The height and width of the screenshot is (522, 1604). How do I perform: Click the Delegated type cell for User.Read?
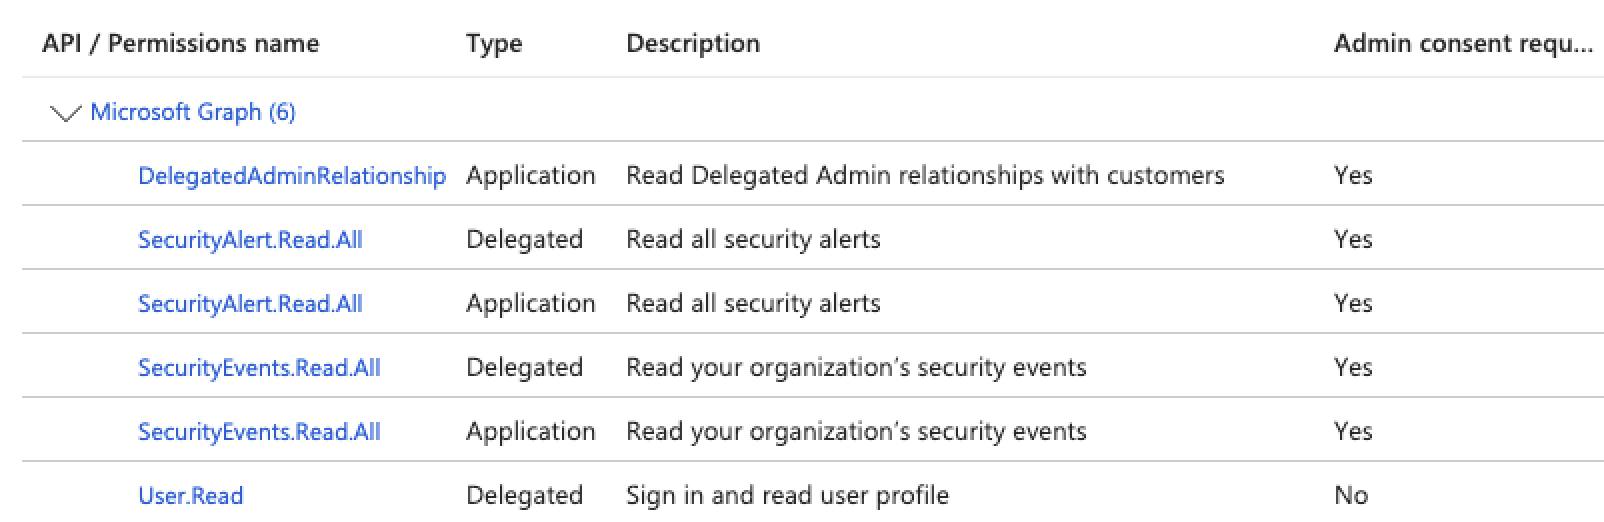[524, 496]
